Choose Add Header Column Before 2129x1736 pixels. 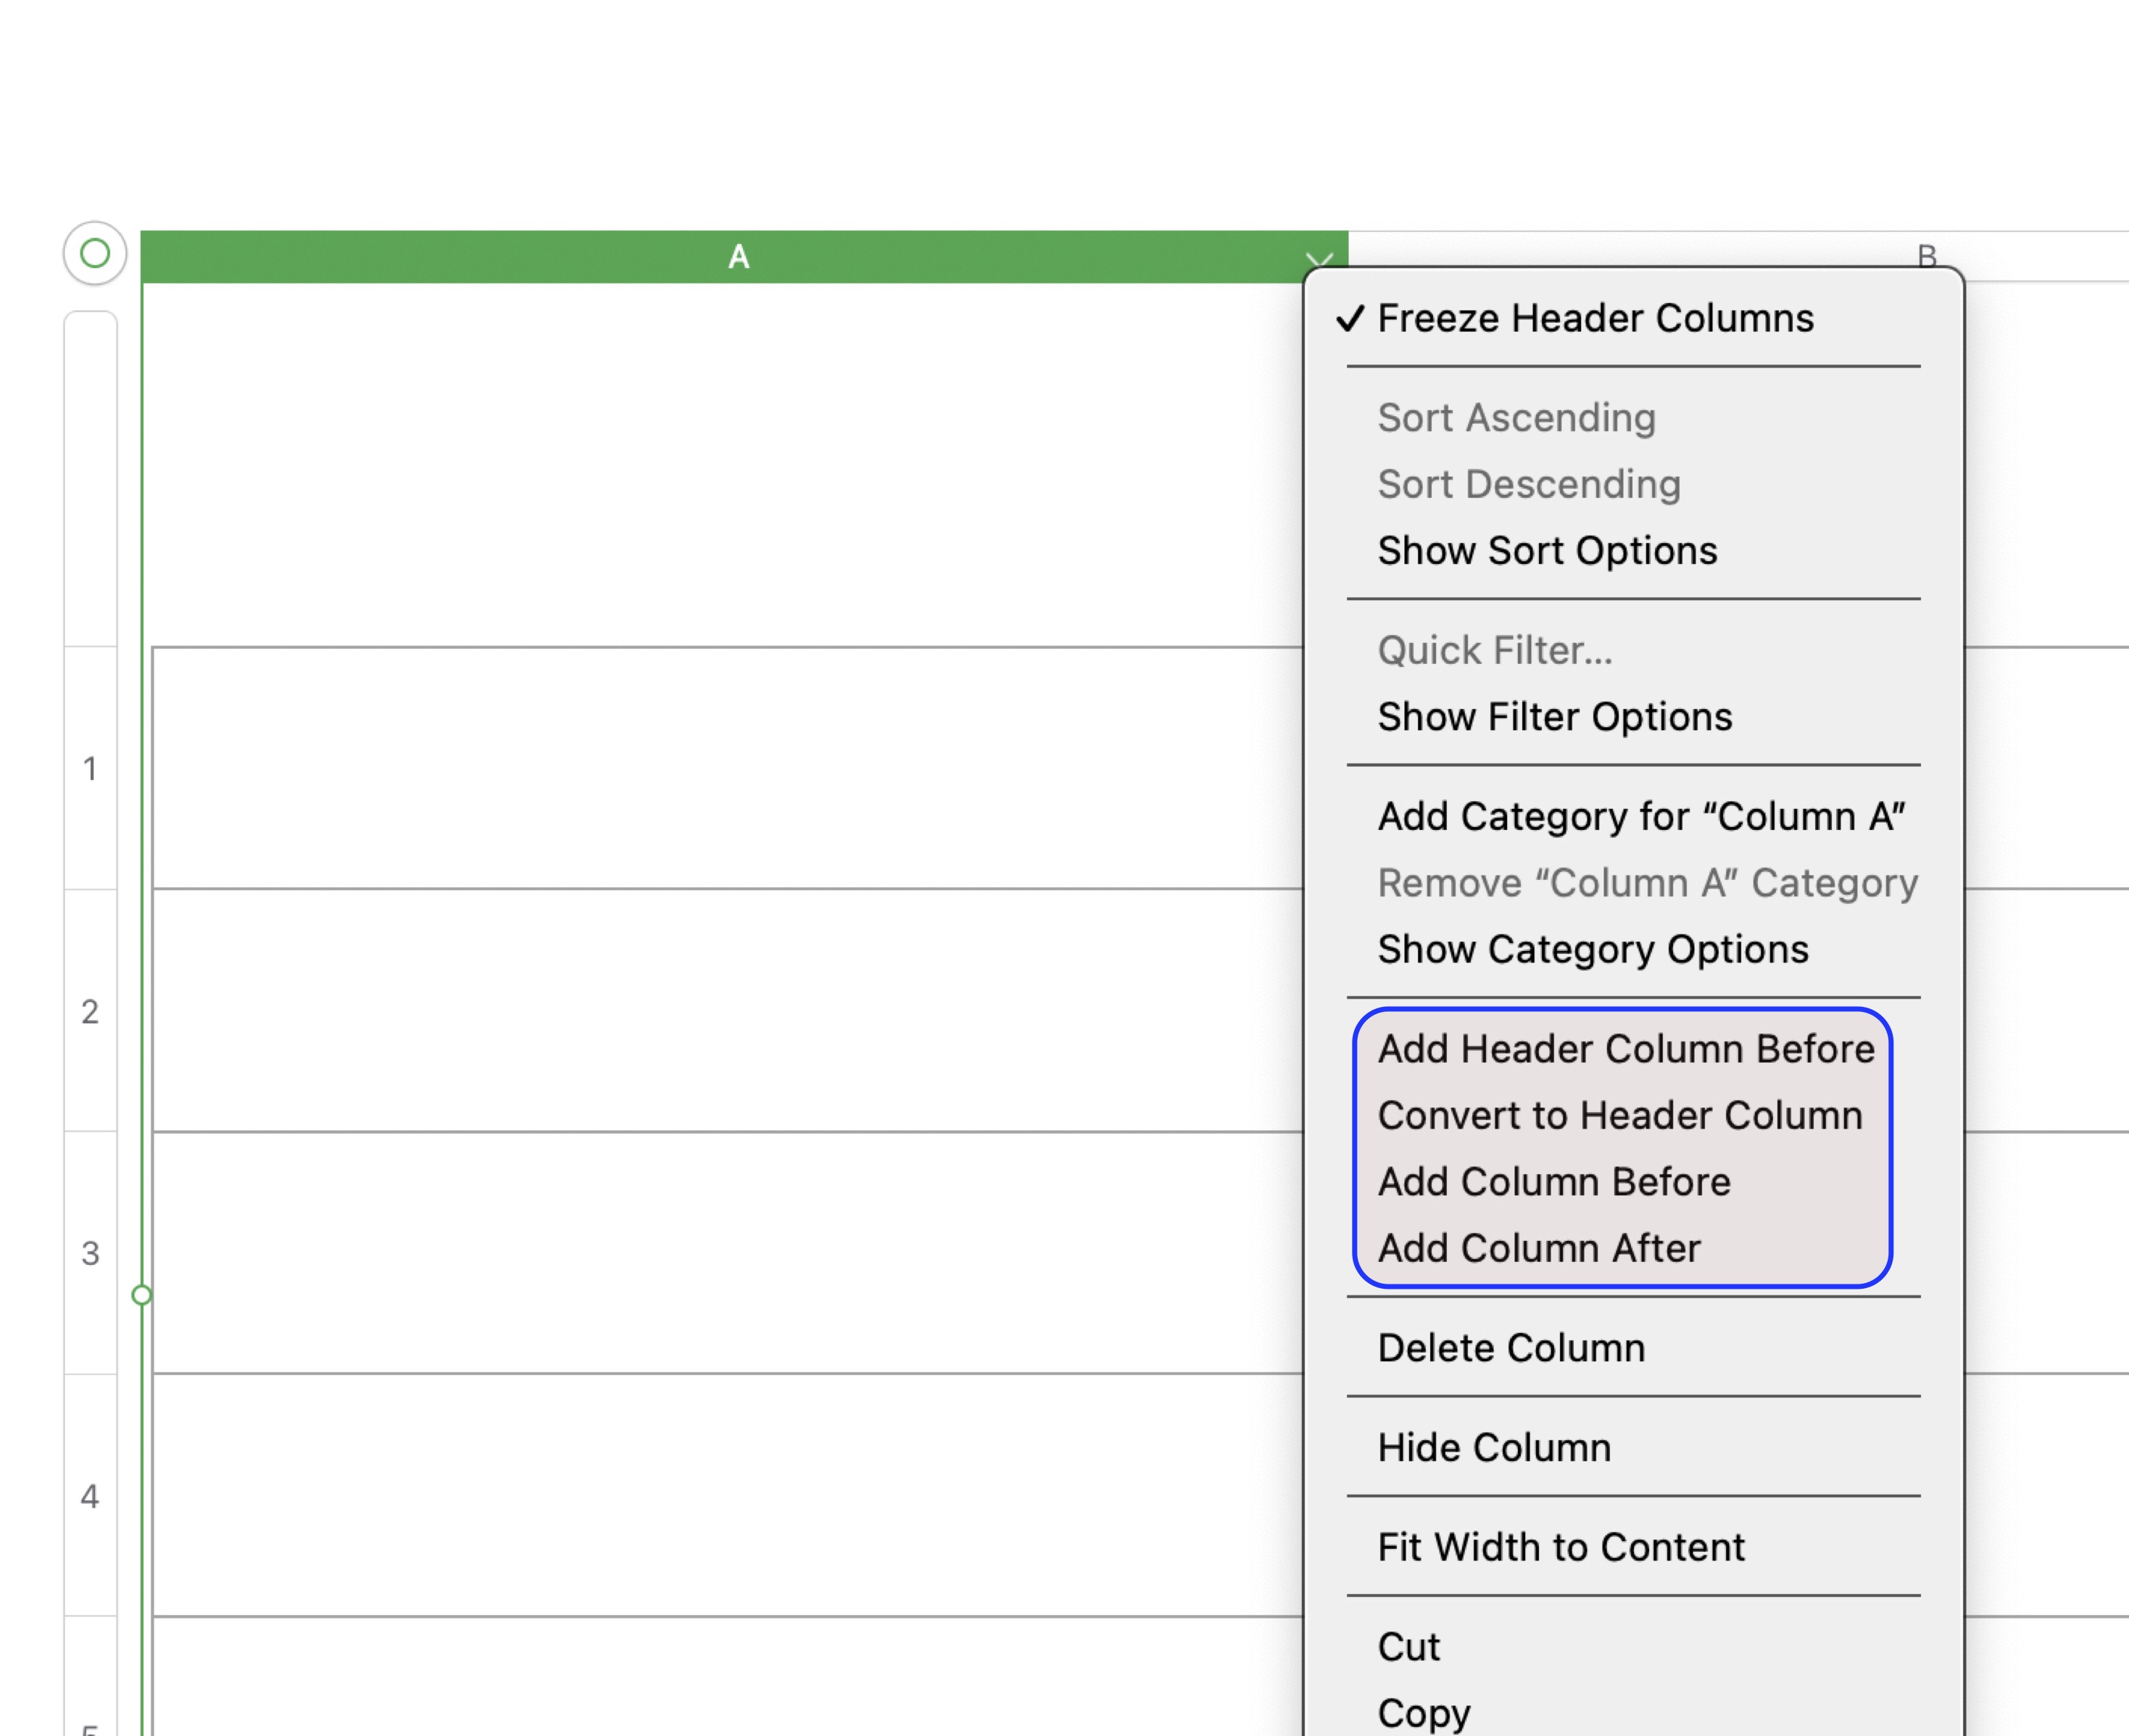(1627, 1049)
